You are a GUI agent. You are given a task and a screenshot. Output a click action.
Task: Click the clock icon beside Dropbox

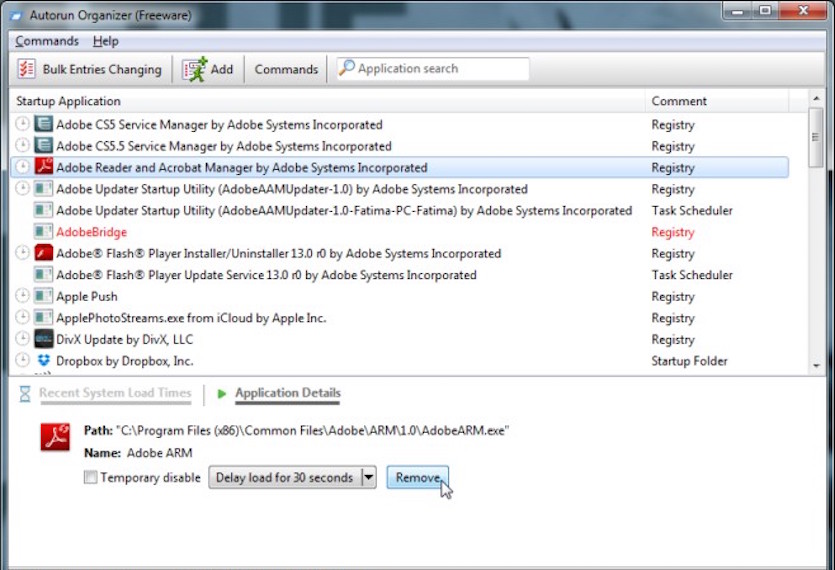click(x=22, y=360)
